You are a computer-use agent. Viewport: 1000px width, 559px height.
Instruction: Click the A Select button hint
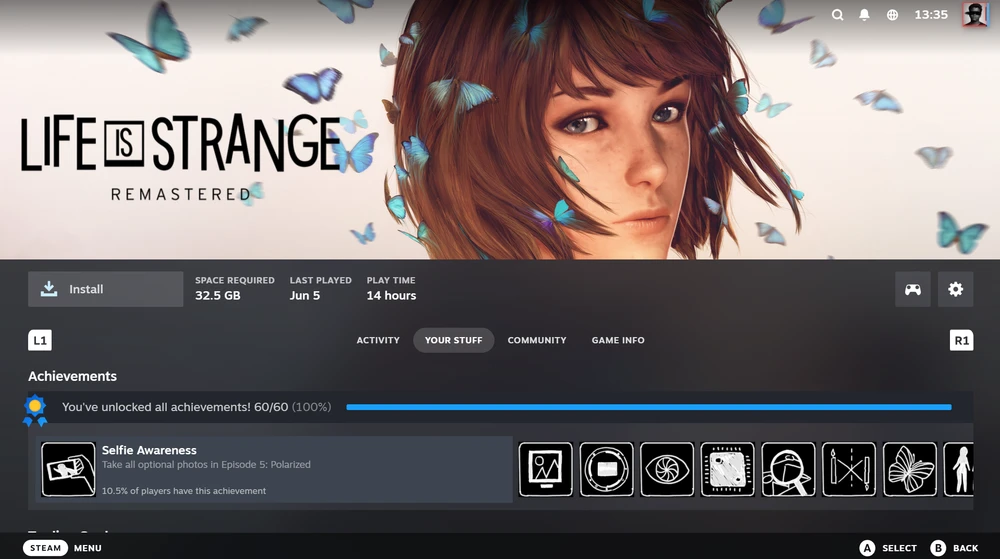click(888, 548)
